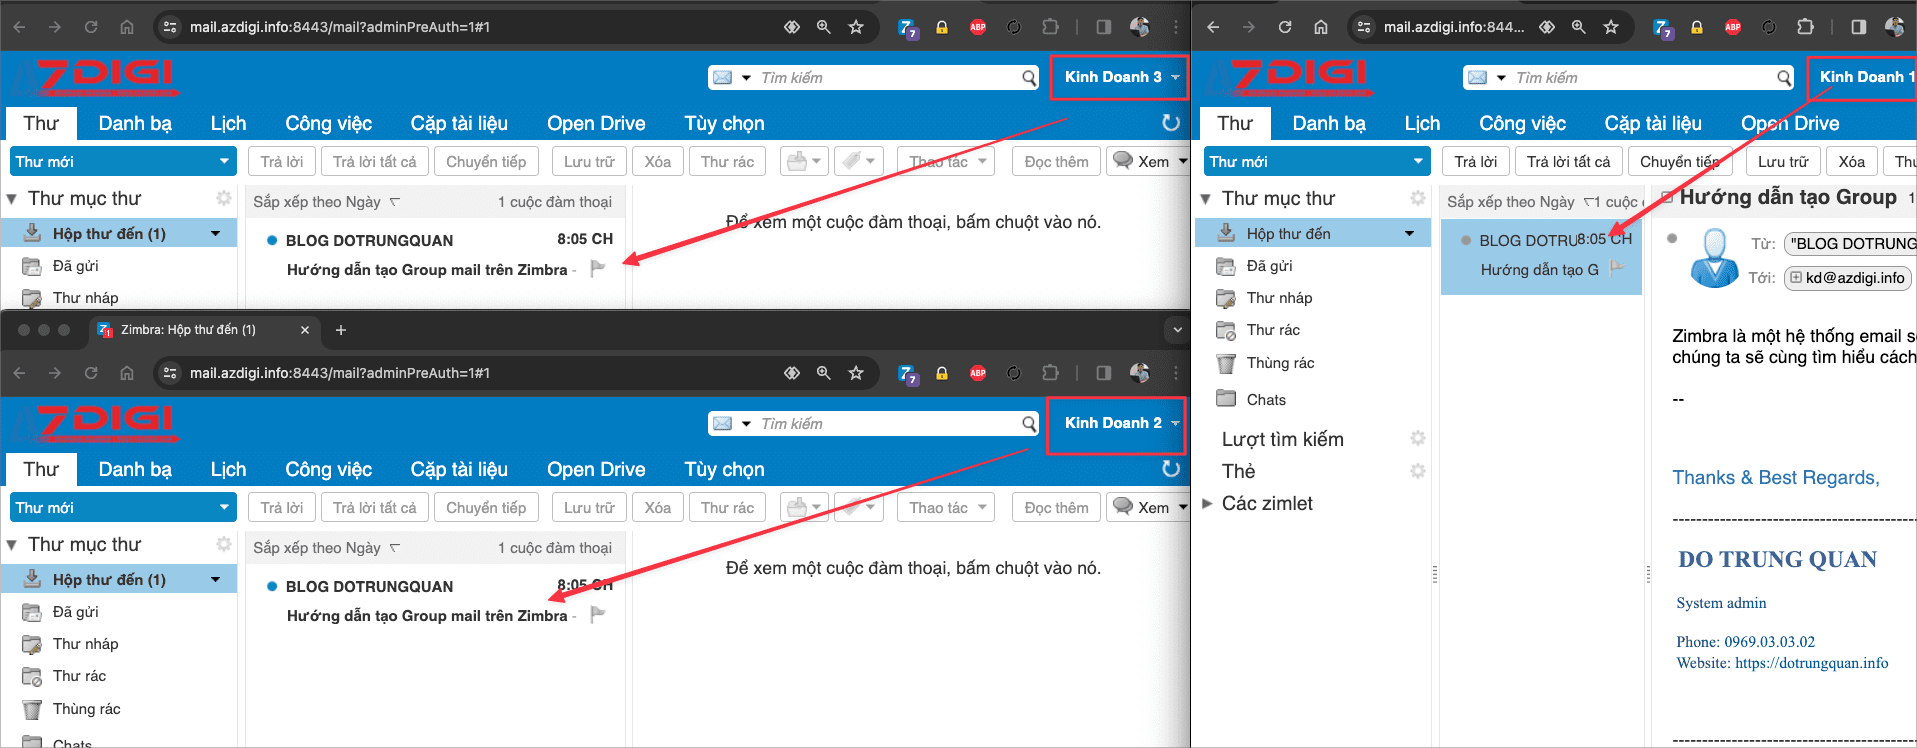
Task: Switch to Open Drive tab in Kinh Doanh 2
Action: (x=596, y=469)
